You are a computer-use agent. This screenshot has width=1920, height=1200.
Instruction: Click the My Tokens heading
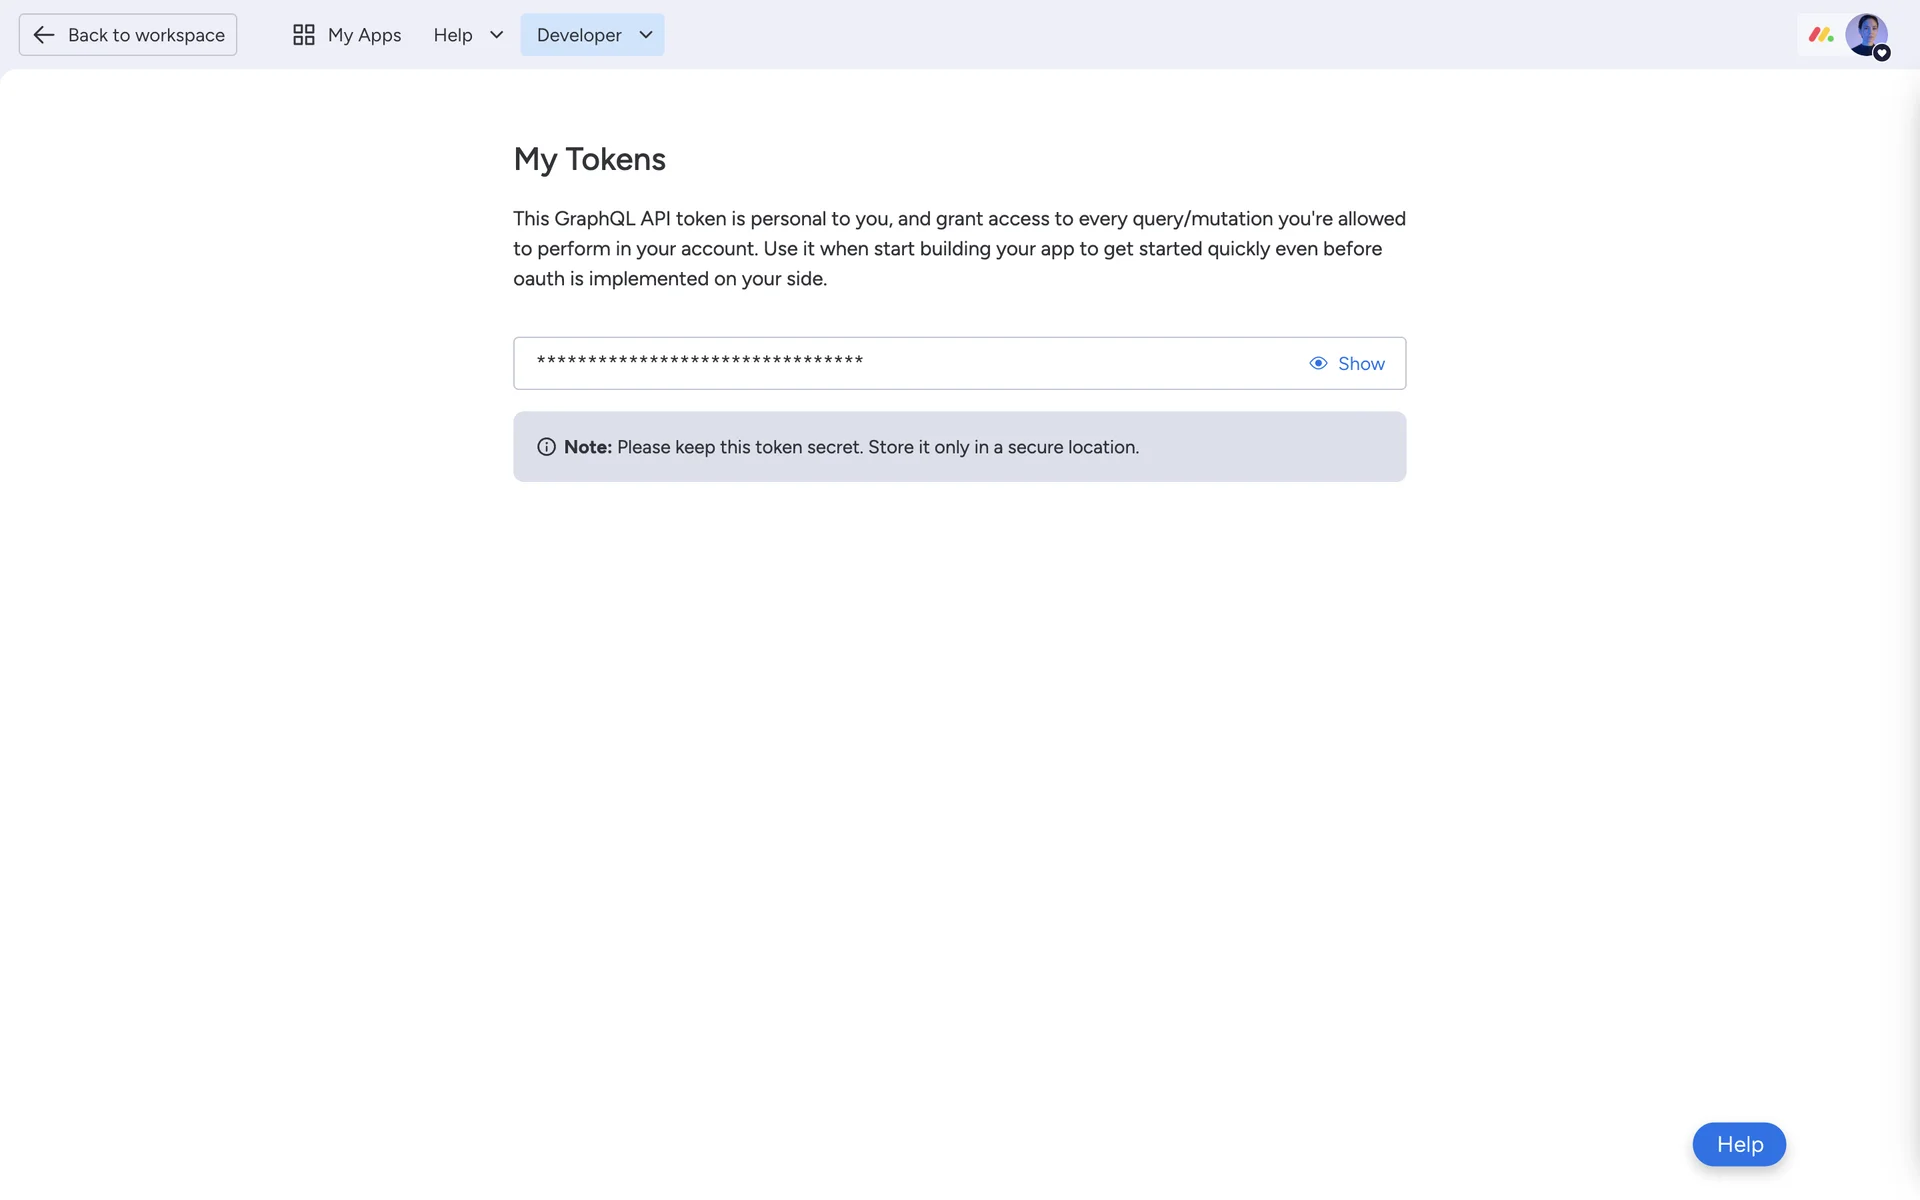(589, 159)
